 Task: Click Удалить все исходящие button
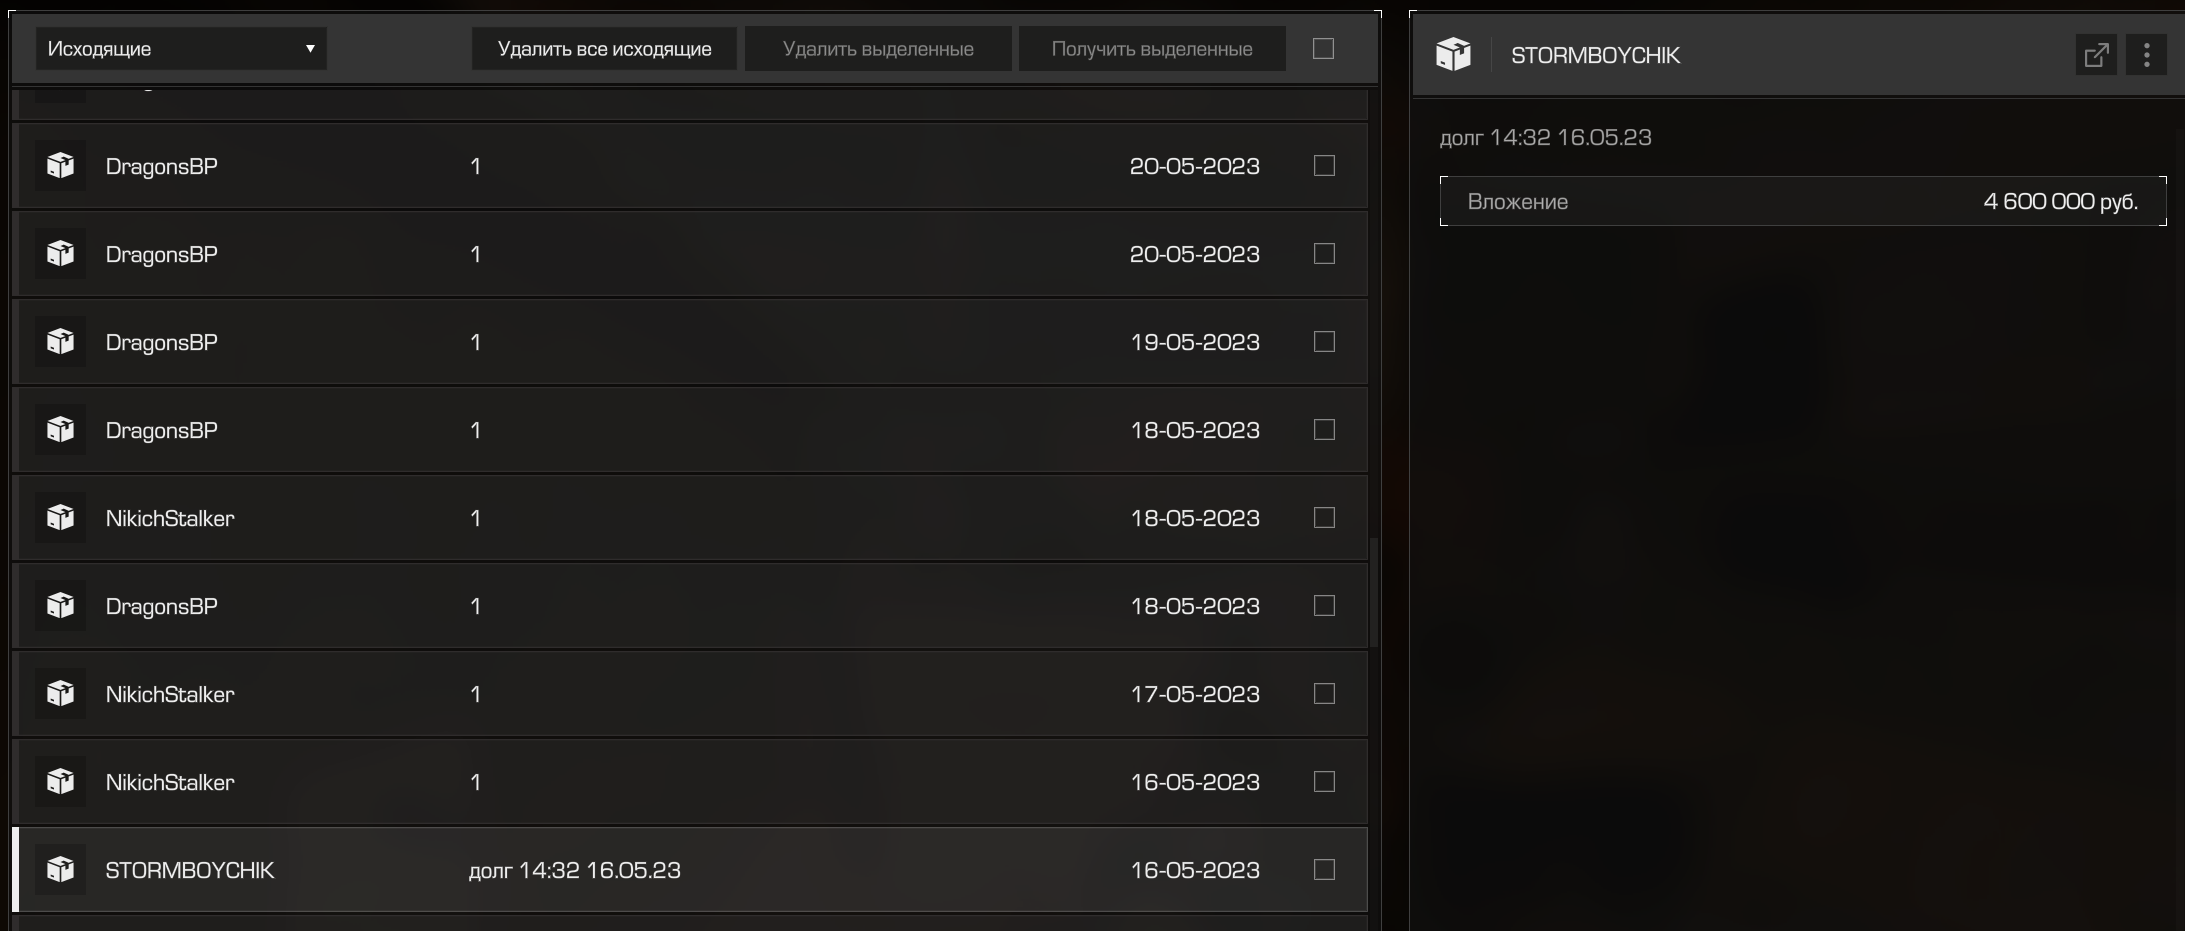(x=604, y=48)
